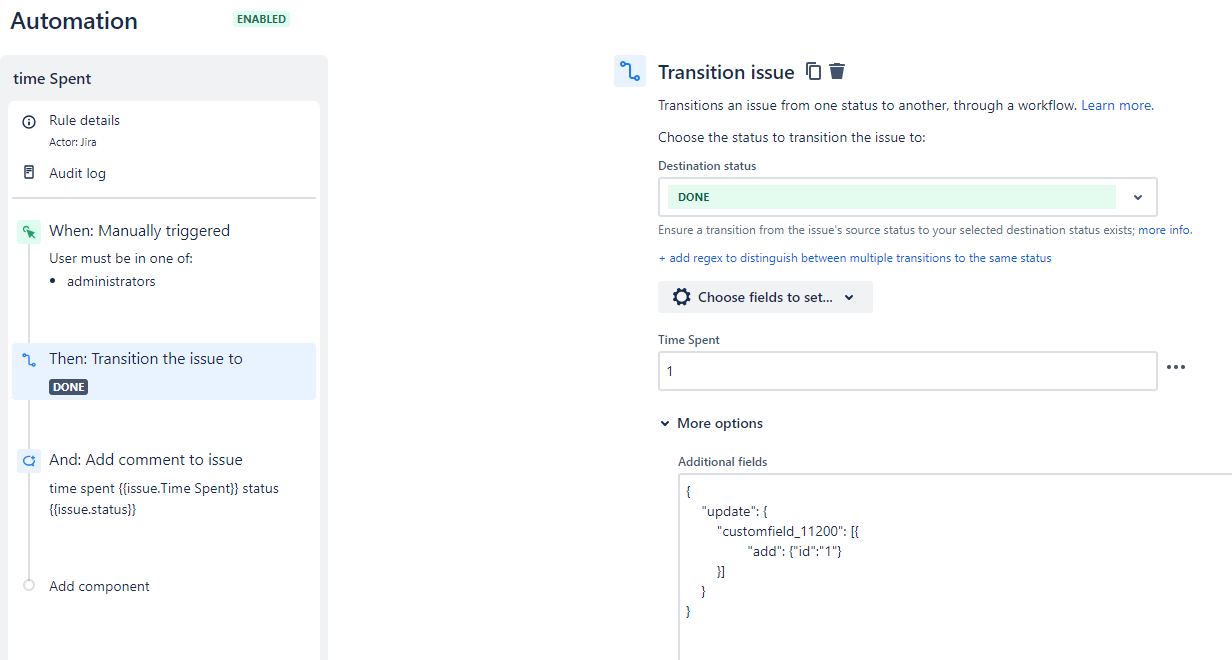1232x660 pixels.
Task: Click the Add component circle marker
Action: pos(29,586)
